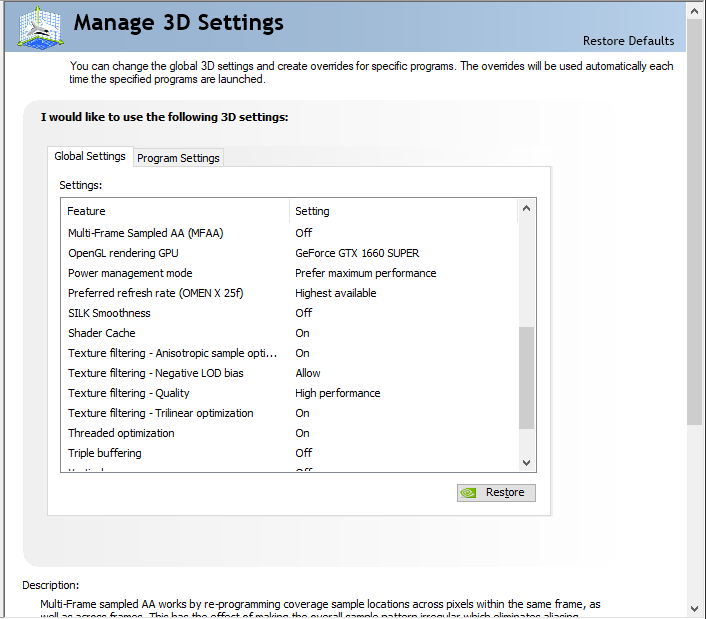
Task: Click the settings list scrollbar thumb
Action: click(x=526, y=378)
